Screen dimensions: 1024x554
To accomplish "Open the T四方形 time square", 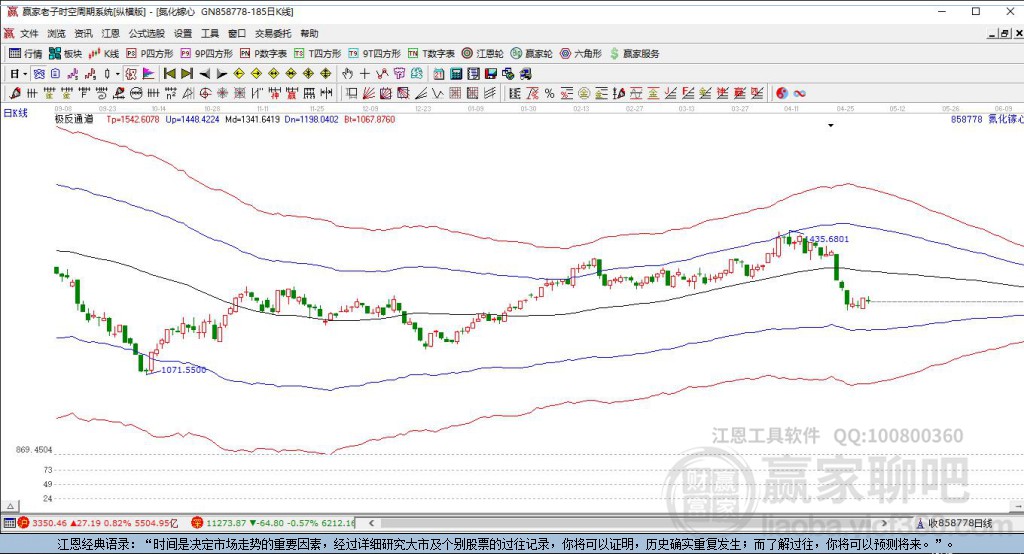I will pyautogui.click(x=317, y=54).
